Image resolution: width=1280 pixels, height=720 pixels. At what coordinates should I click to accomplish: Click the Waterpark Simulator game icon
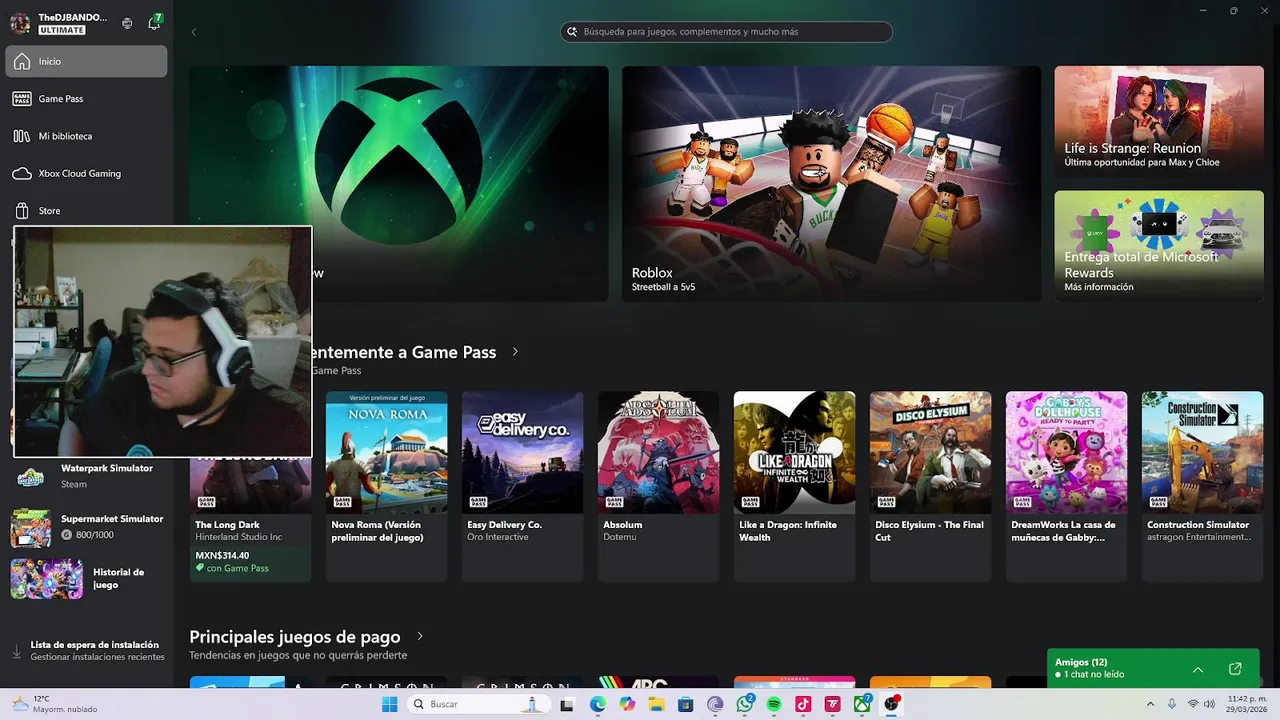[31, 477]
